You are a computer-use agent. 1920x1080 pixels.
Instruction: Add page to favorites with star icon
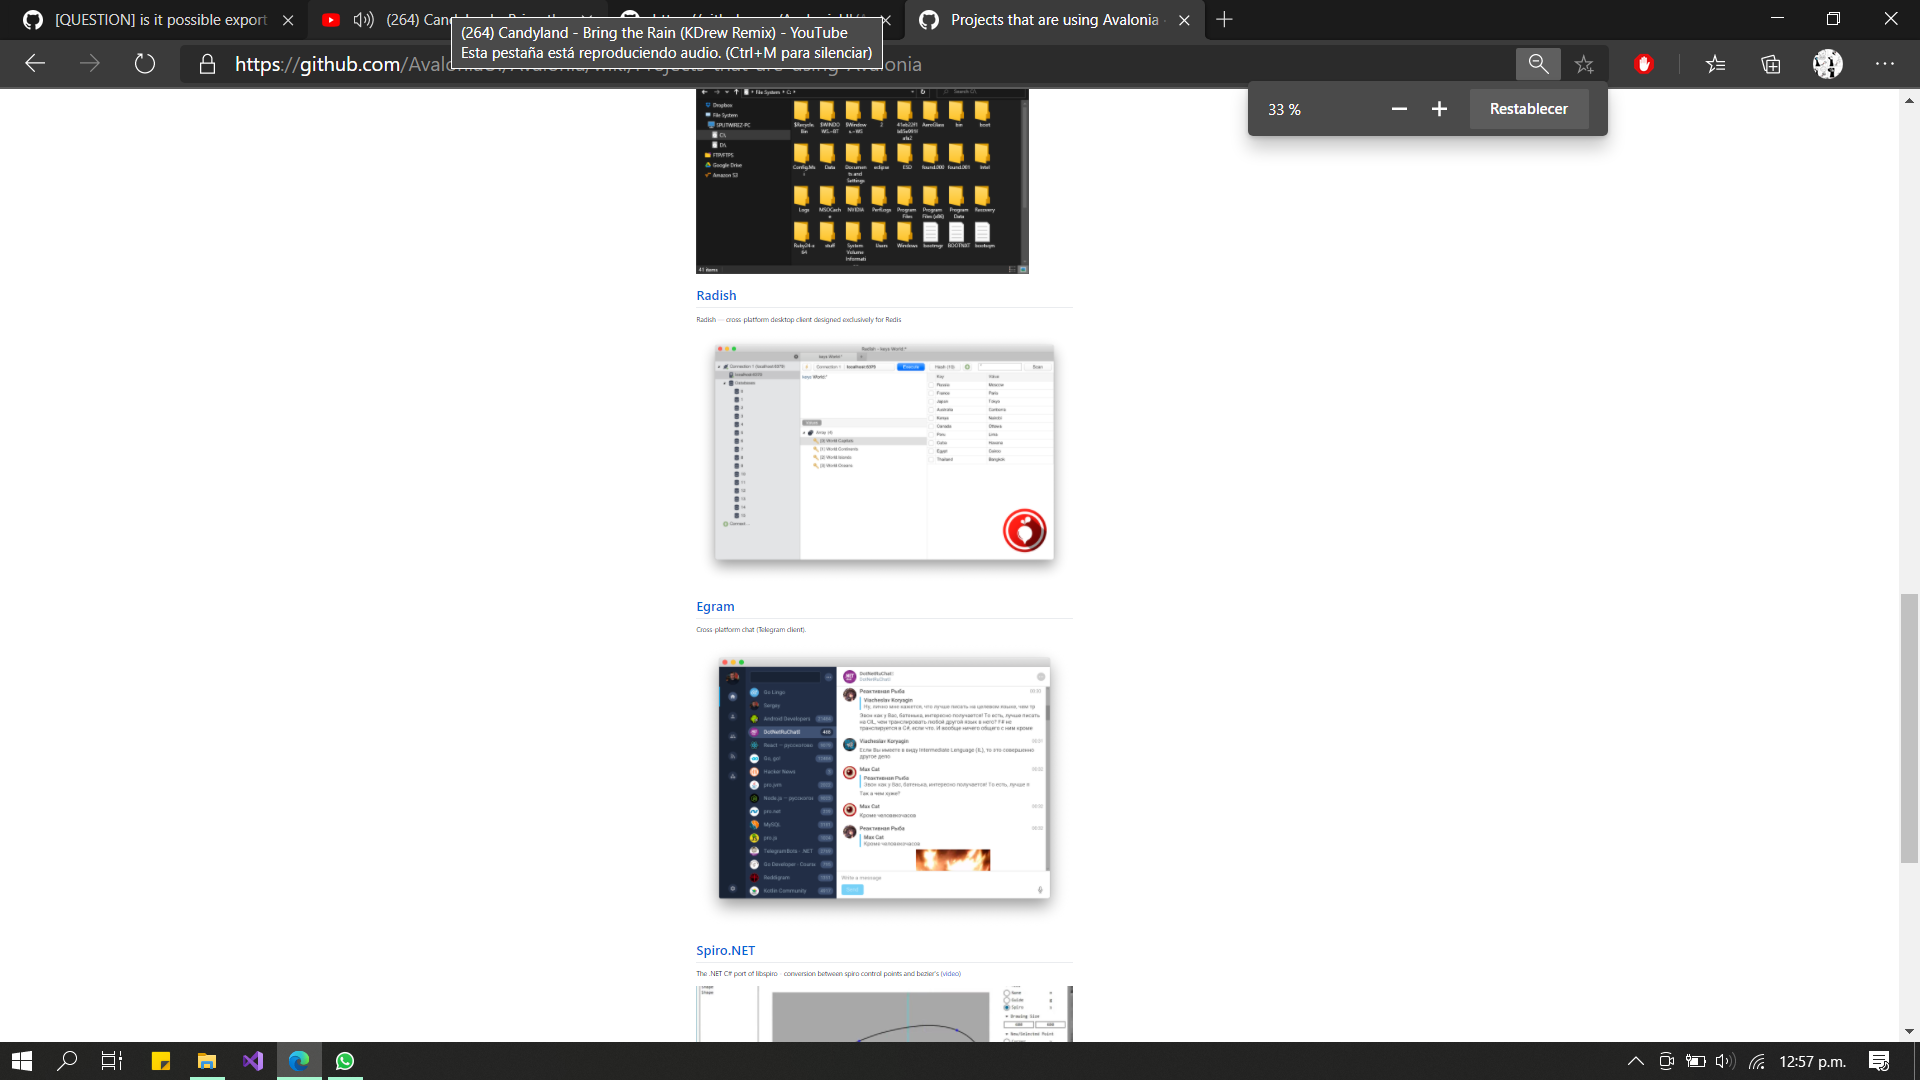[x=1584, y=64]
